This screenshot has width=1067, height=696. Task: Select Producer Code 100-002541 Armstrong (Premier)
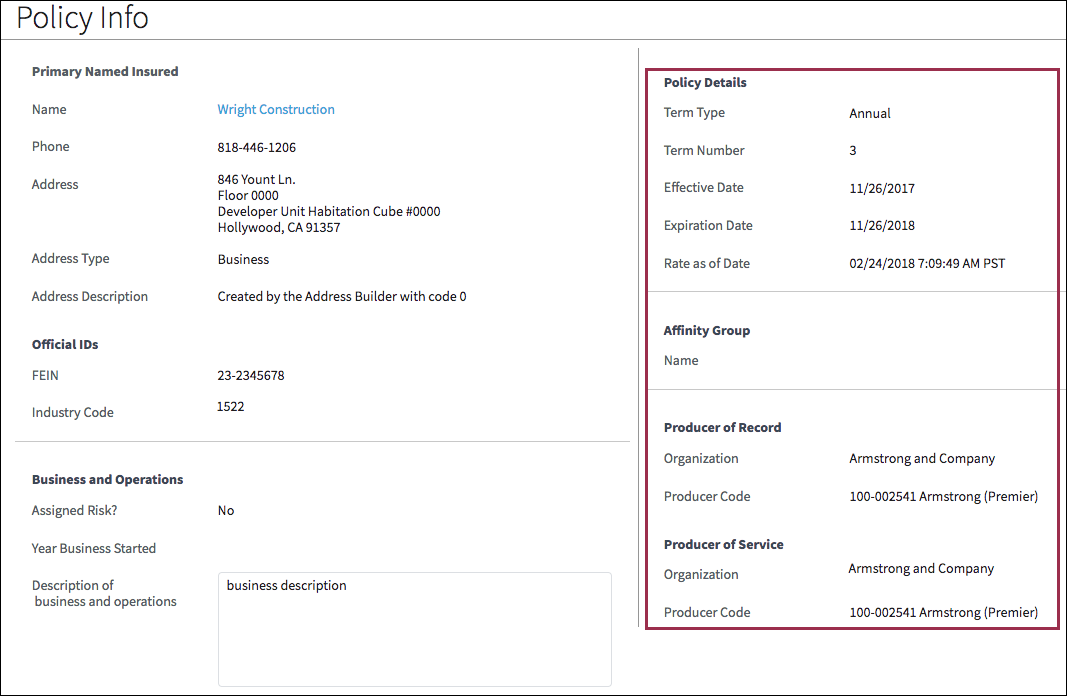point(943,496)
